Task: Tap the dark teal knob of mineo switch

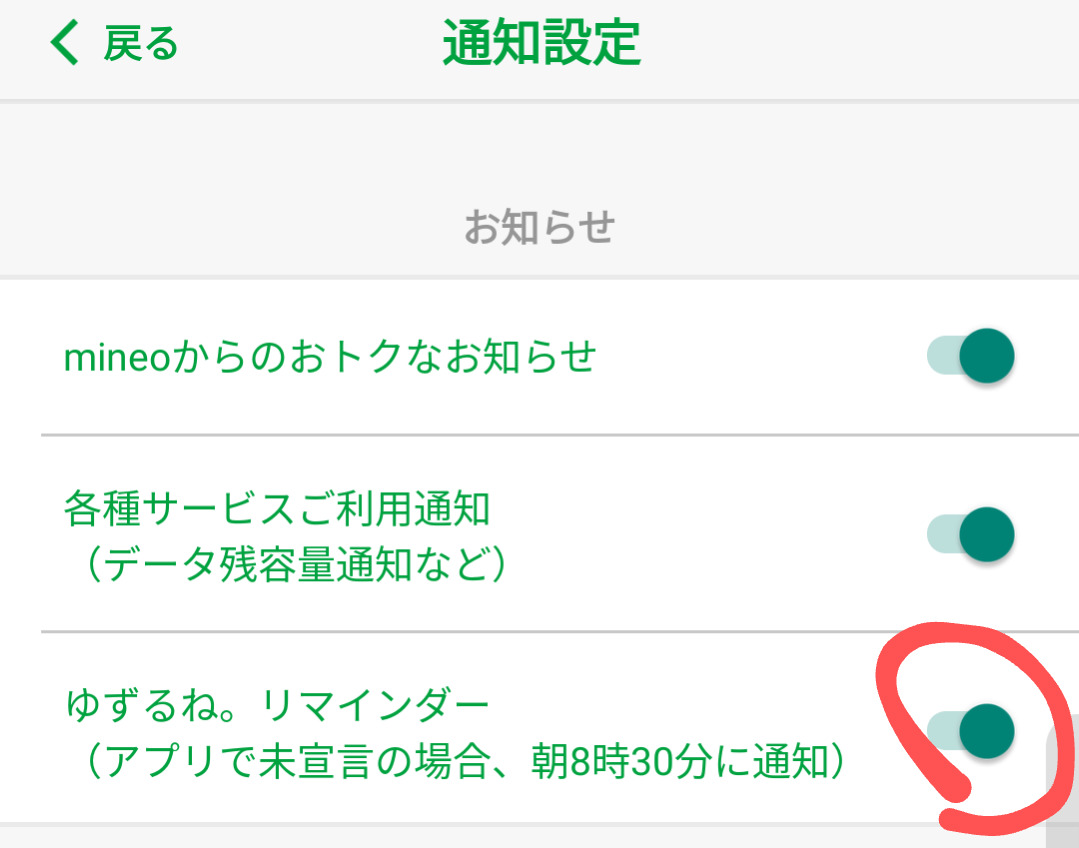Action: coord(987,356)
